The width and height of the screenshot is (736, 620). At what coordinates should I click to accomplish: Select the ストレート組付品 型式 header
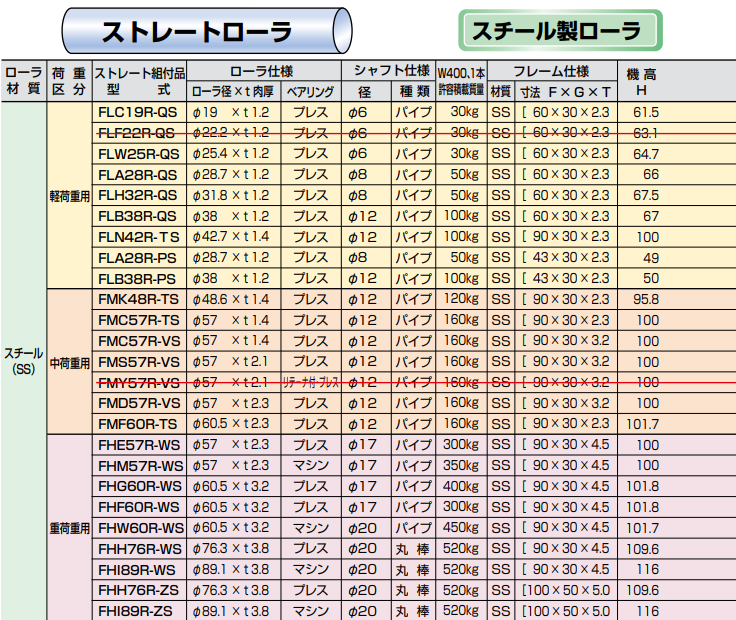coord(138,82)
